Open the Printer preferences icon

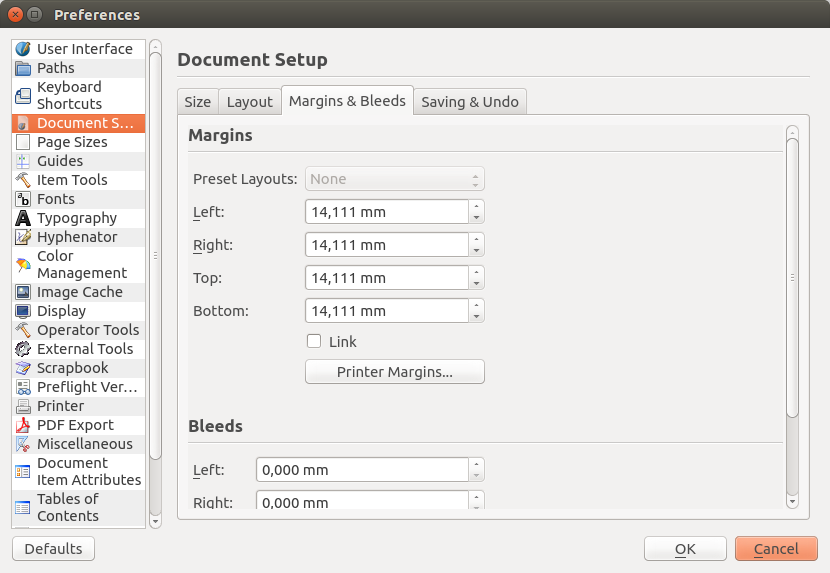tap(23, 406)
